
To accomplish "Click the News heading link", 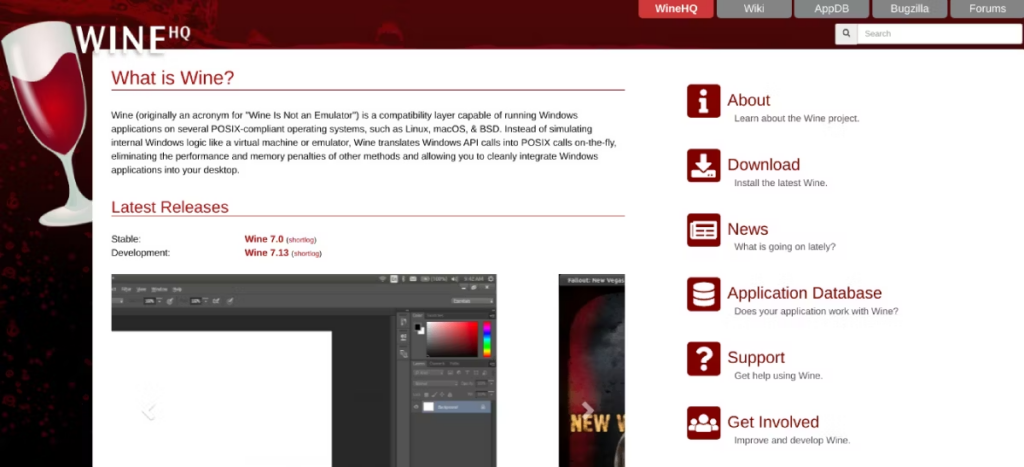I will (x=748, y=229).
